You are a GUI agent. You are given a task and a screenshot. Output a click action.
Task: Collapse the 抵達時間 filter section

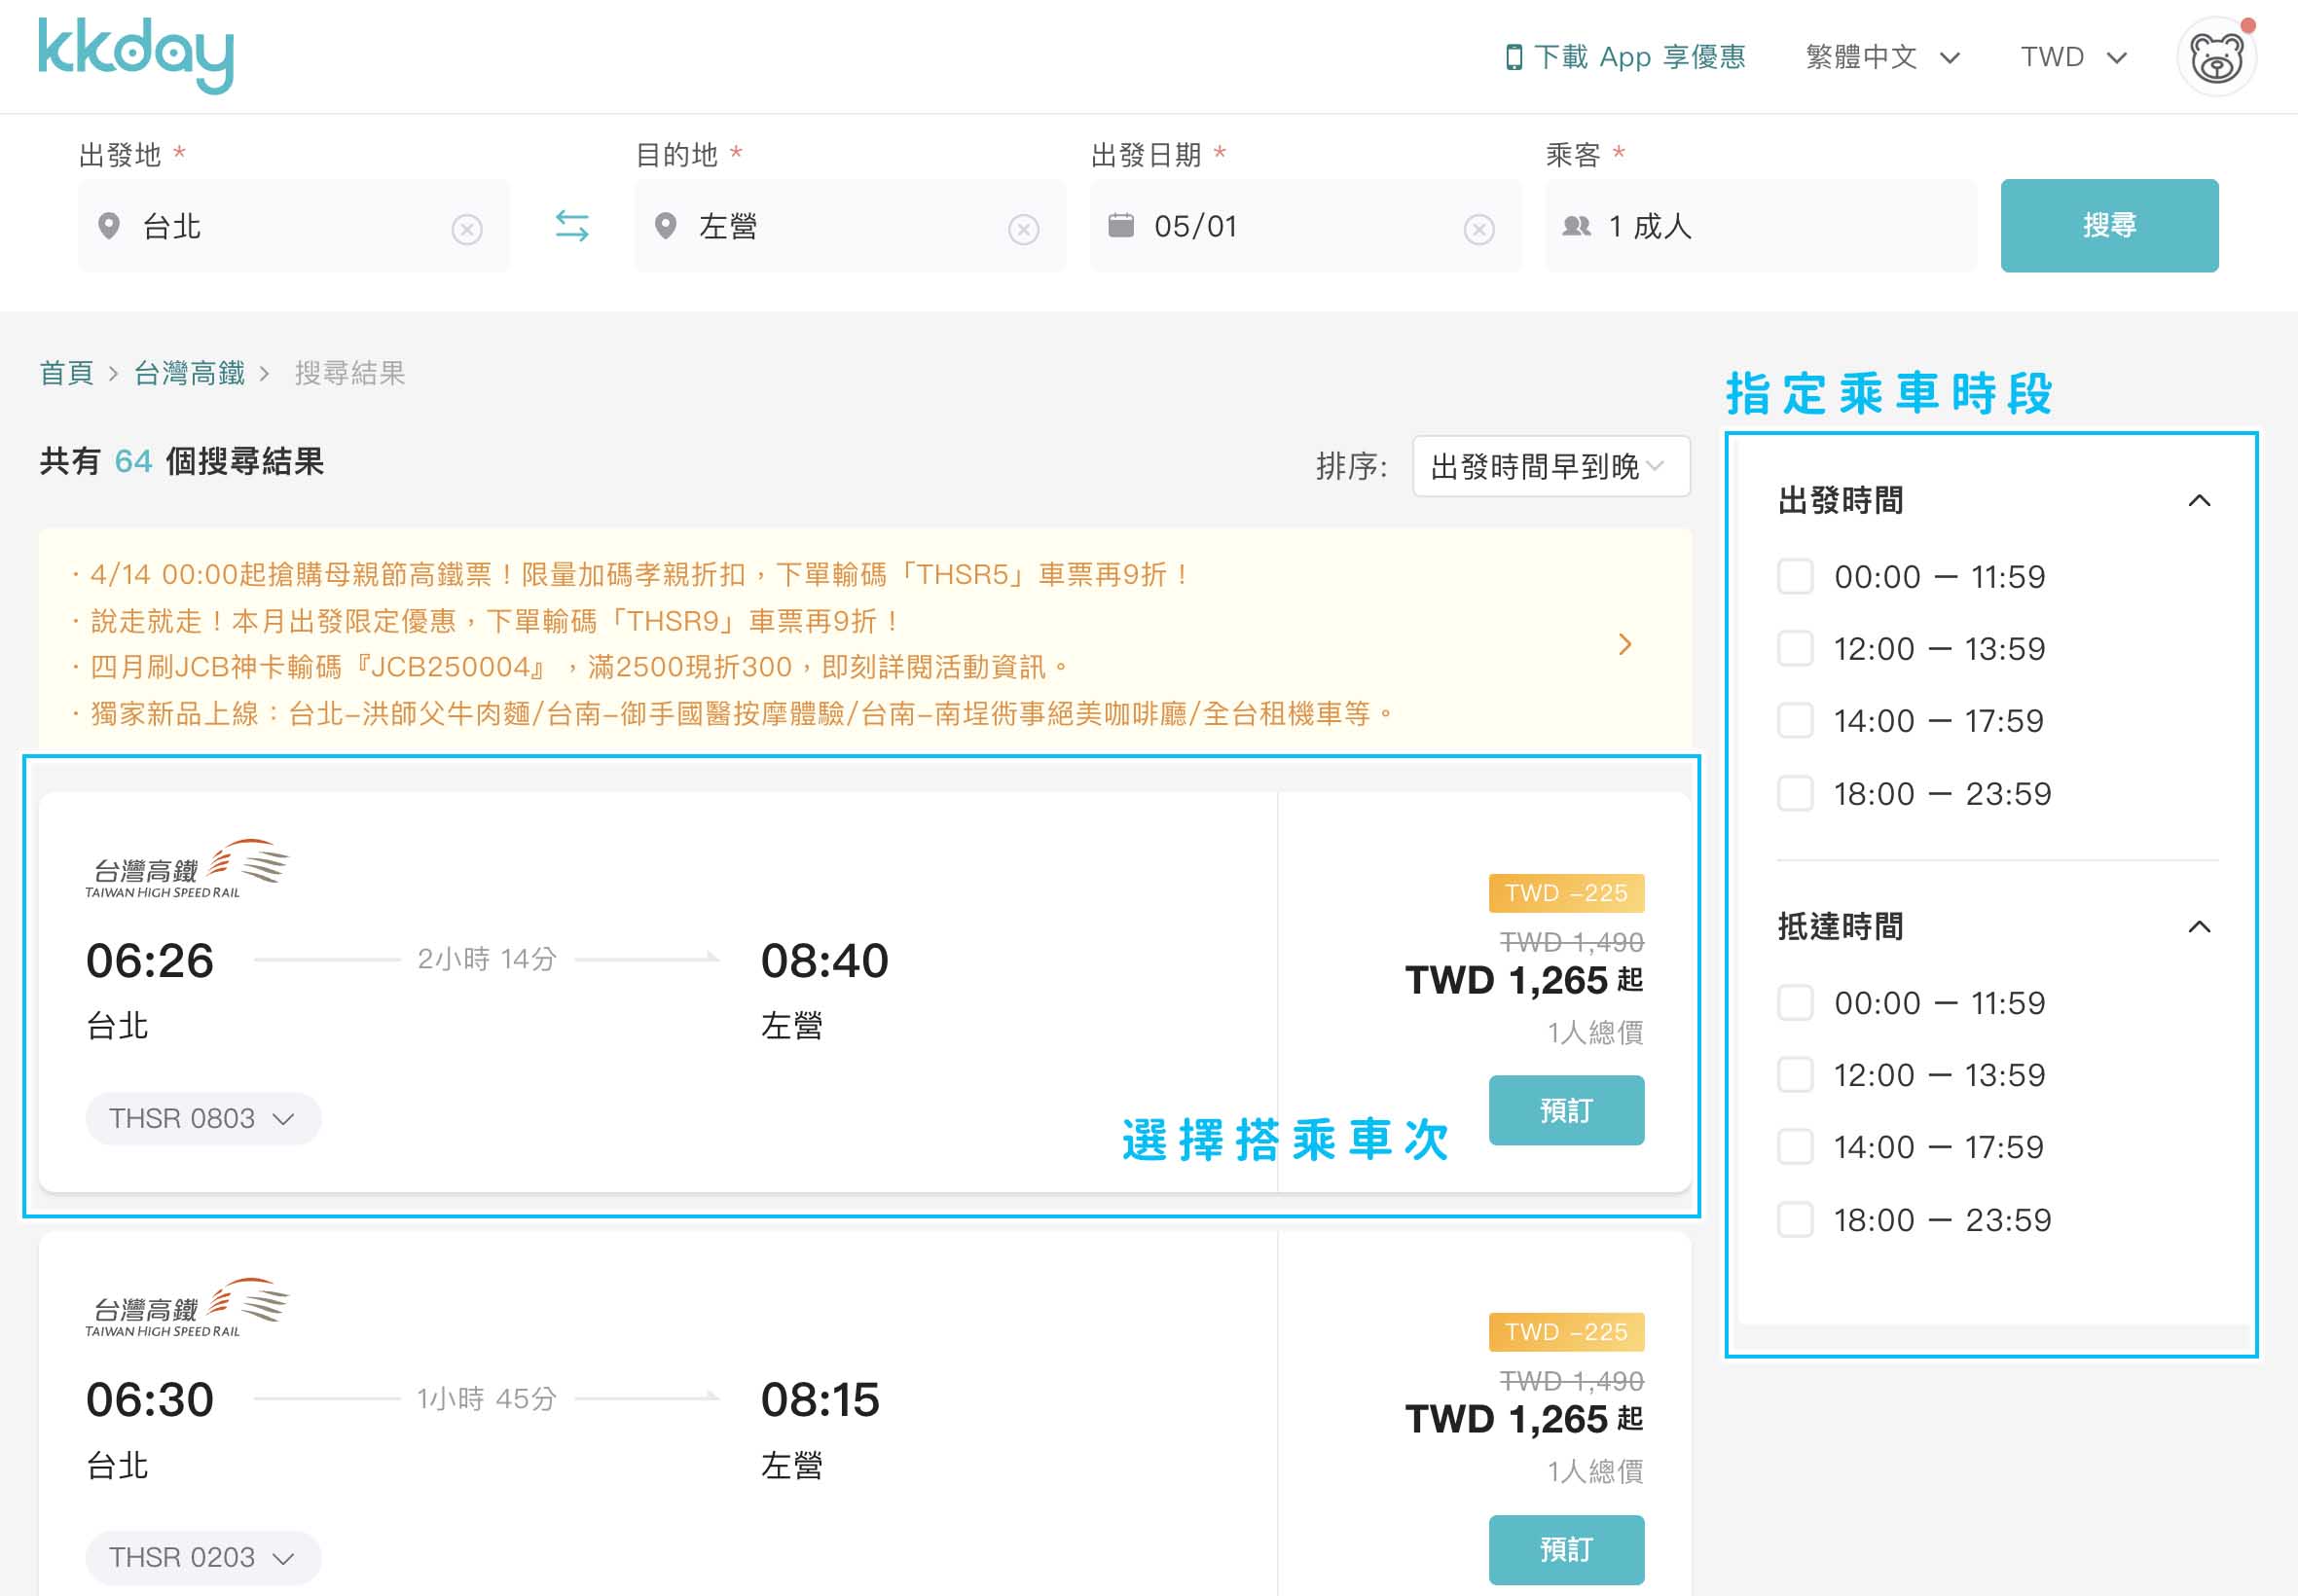(x=2199, y=927)
